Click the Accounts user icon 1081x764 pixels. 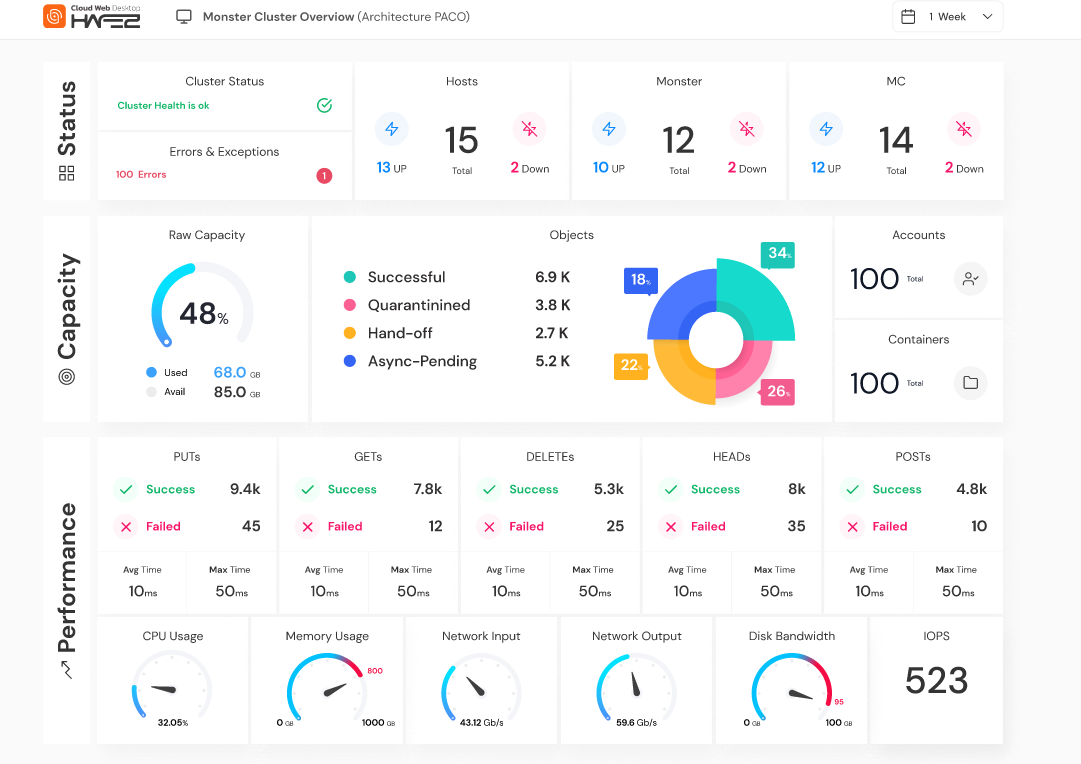[971, 279]
